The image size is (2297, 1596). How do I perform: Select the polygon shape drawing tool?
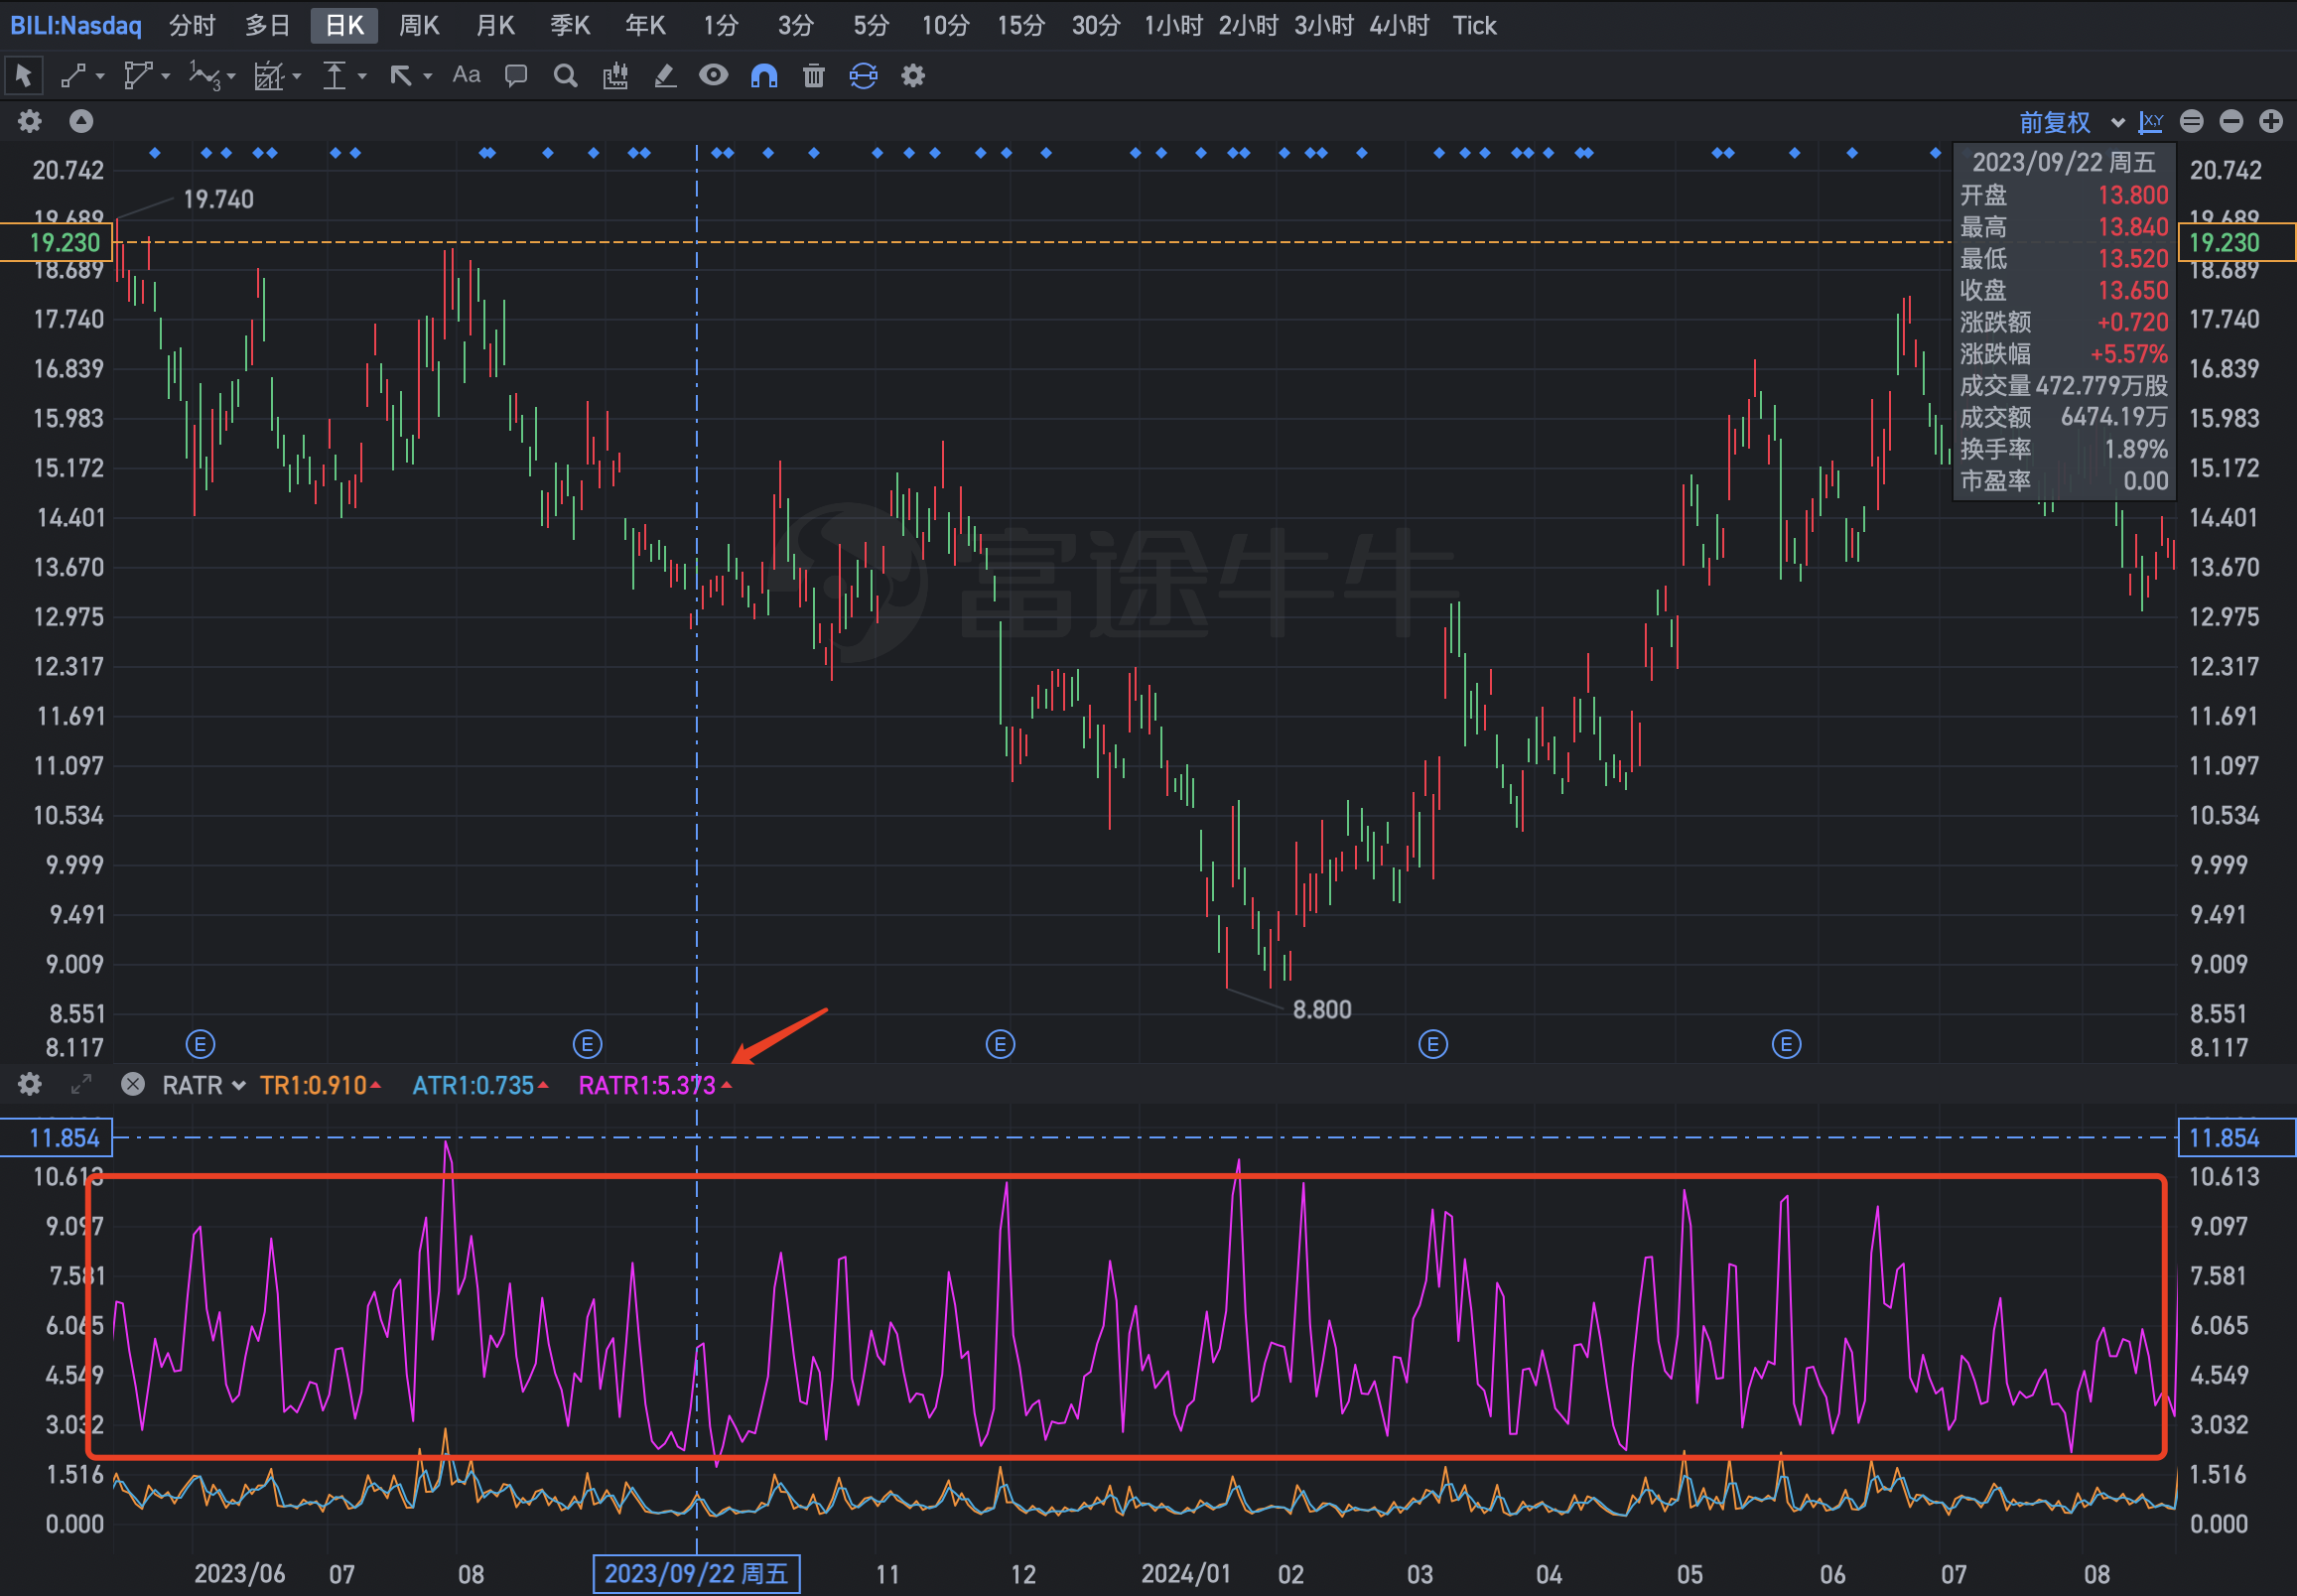tap(138, 75)
